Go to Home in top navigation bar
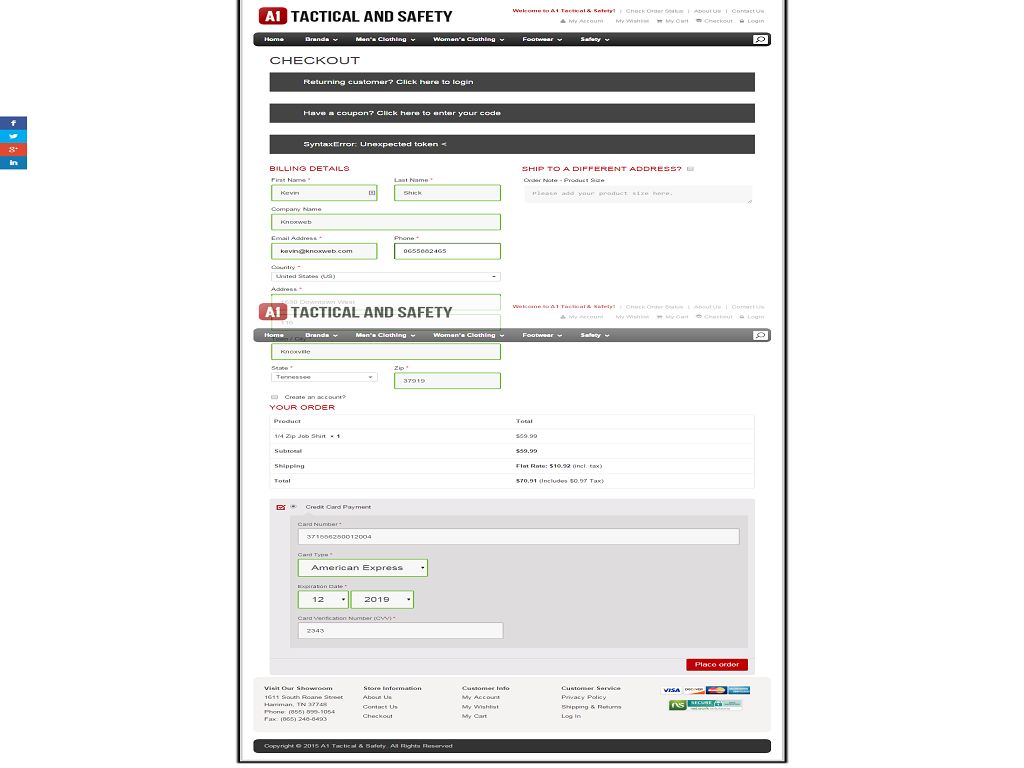 (x=274, y=39)
